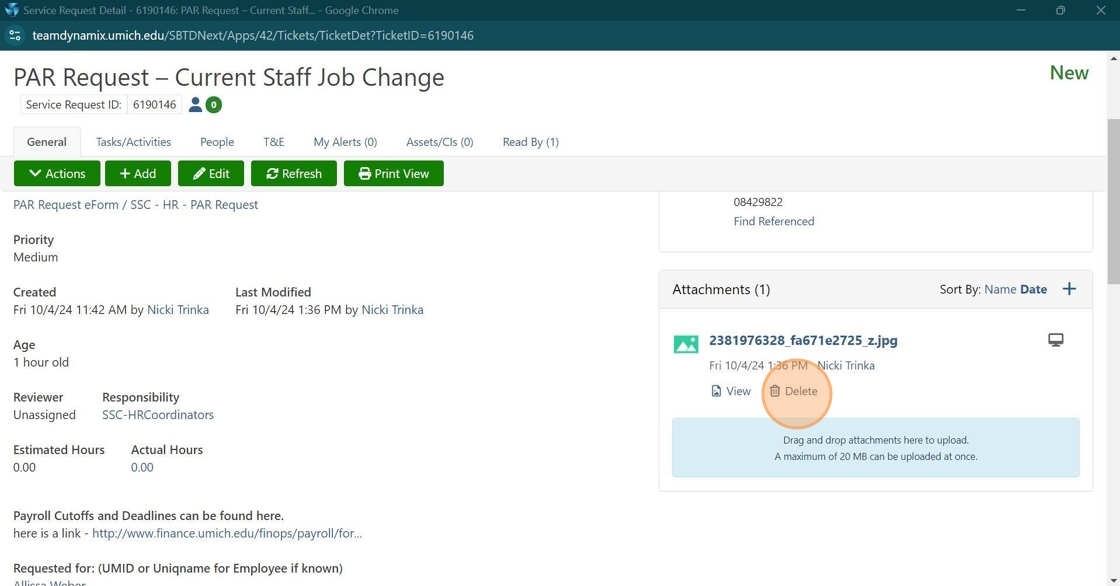Viewport: 1120px width, 586px height.
Task: Click the green 0 badge near the request ID
Action: [213, 105]
